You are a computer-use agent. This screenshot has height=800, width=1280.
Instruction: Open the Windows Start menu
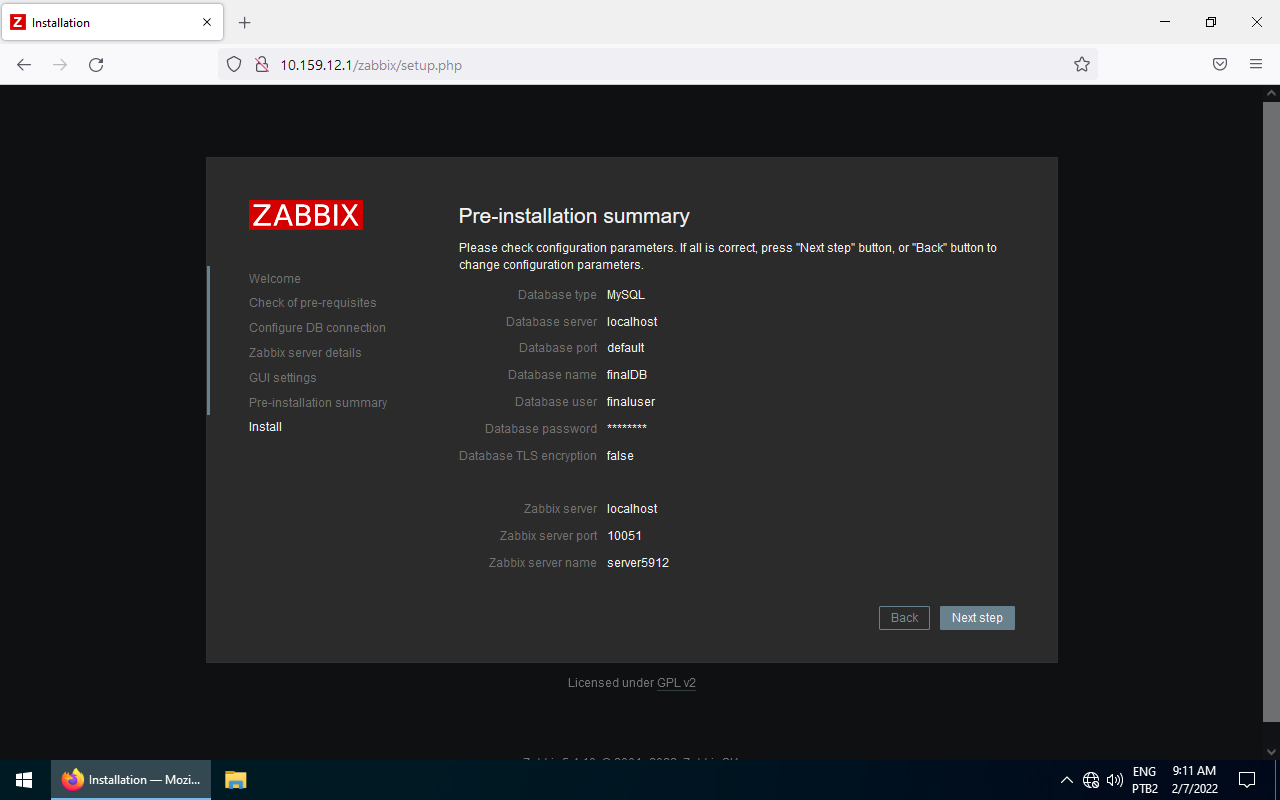(x=24, y=780)
